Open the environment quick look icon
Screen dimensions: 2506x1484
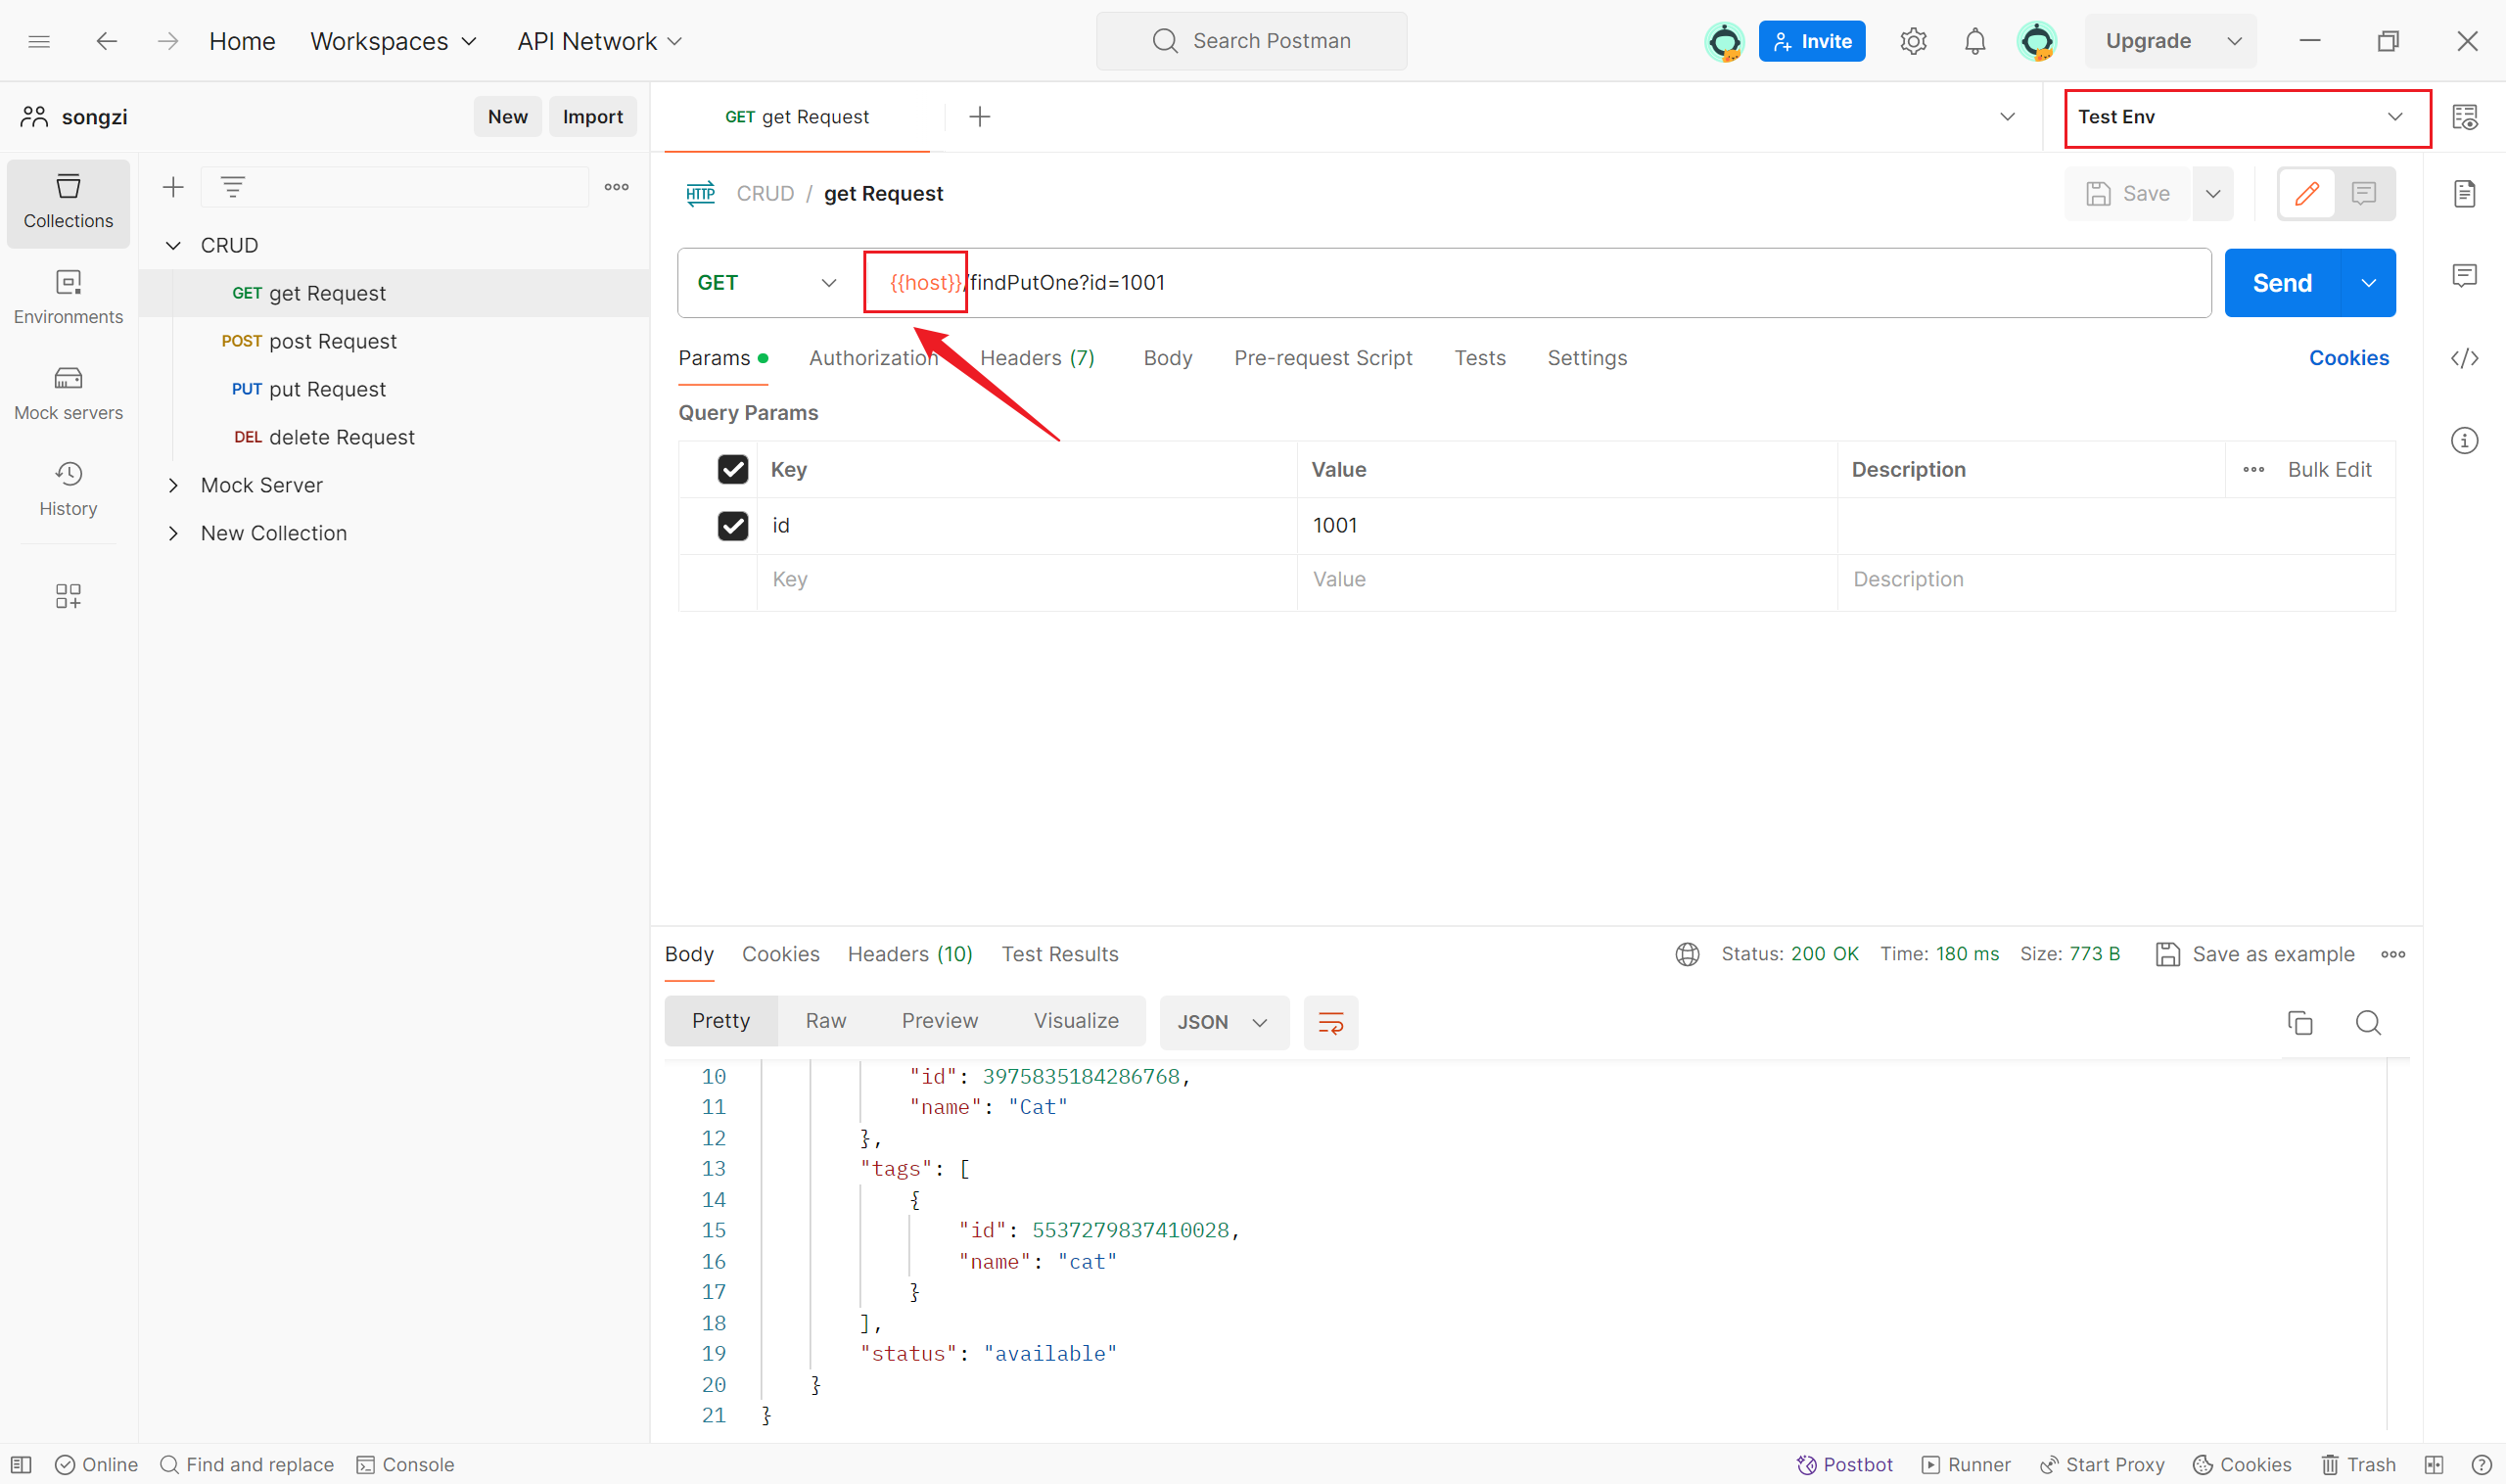coord(2464,117)
